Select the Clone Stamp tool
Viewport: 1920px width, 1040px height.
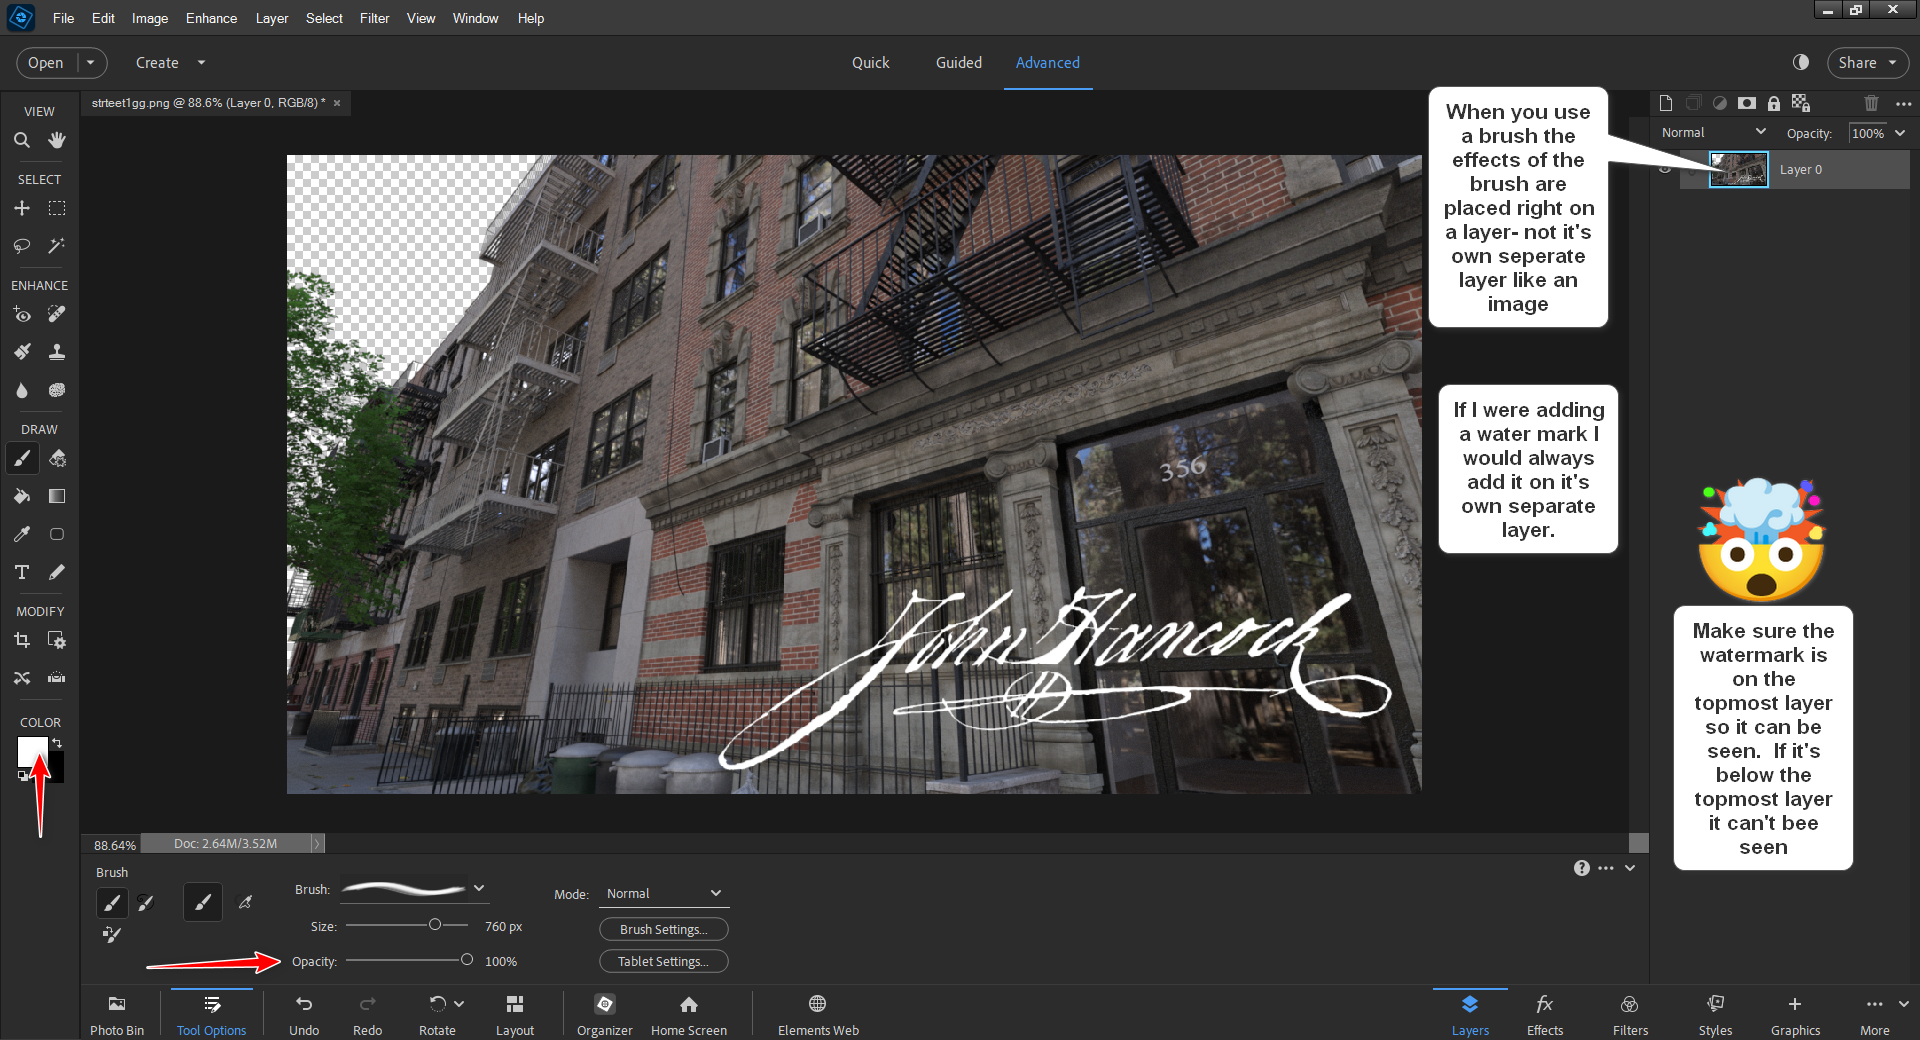point(56,352)
